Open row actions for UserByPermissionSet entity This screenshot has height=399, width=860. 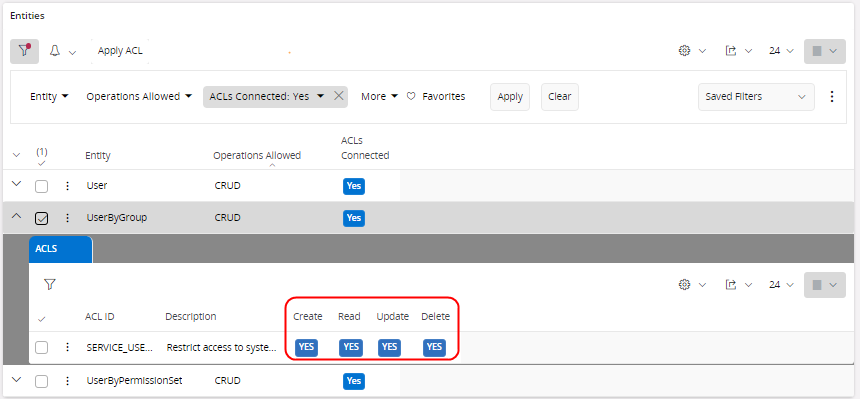(67, 380)
